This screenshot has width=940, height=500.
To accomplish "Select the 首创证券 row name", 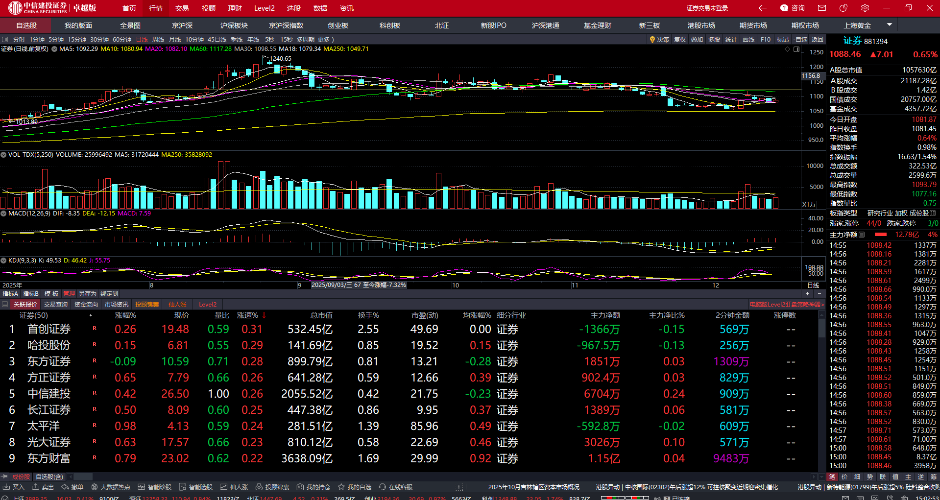I will [49, 329].
